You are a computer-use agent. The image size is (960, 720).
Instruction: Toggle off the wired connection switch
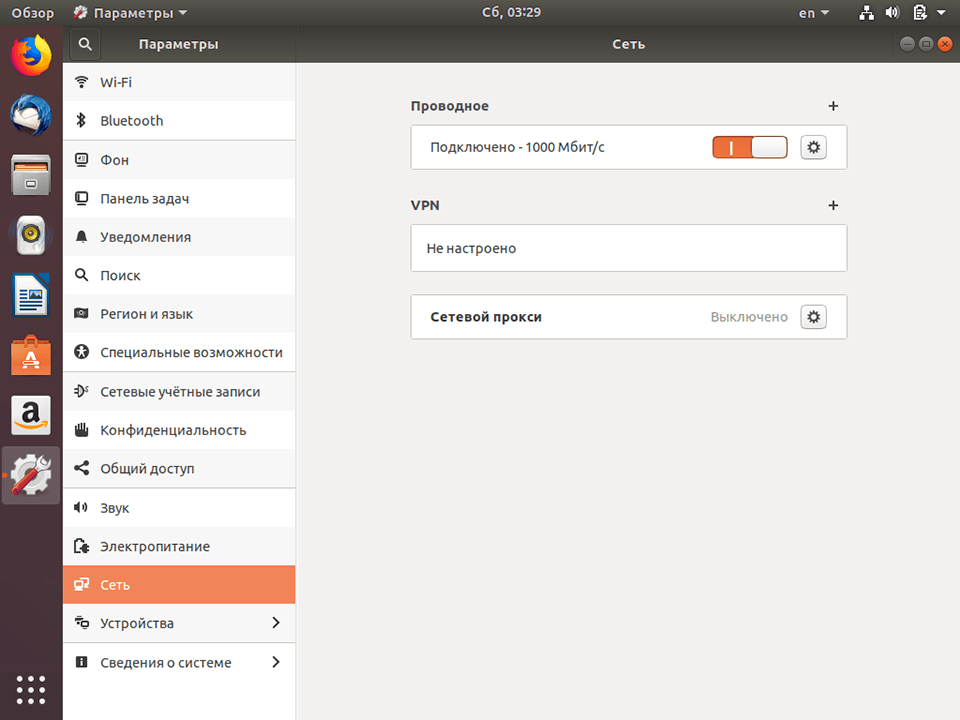pos(749,146)
